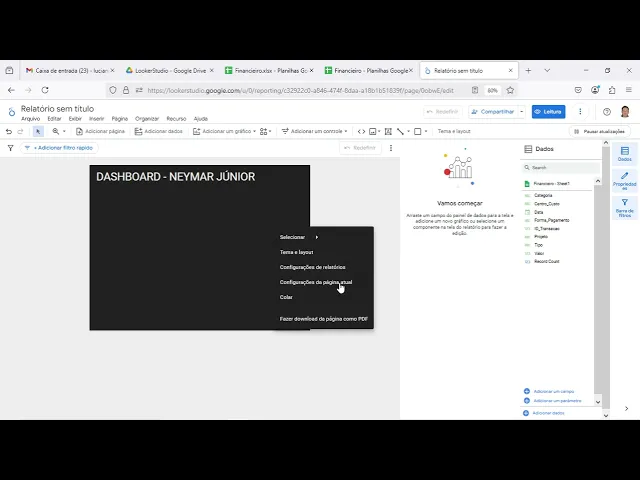The height and width of the screenshot is (480, 640).
Task: Select the rectangle shape tool
Action: tap(418, 131)
